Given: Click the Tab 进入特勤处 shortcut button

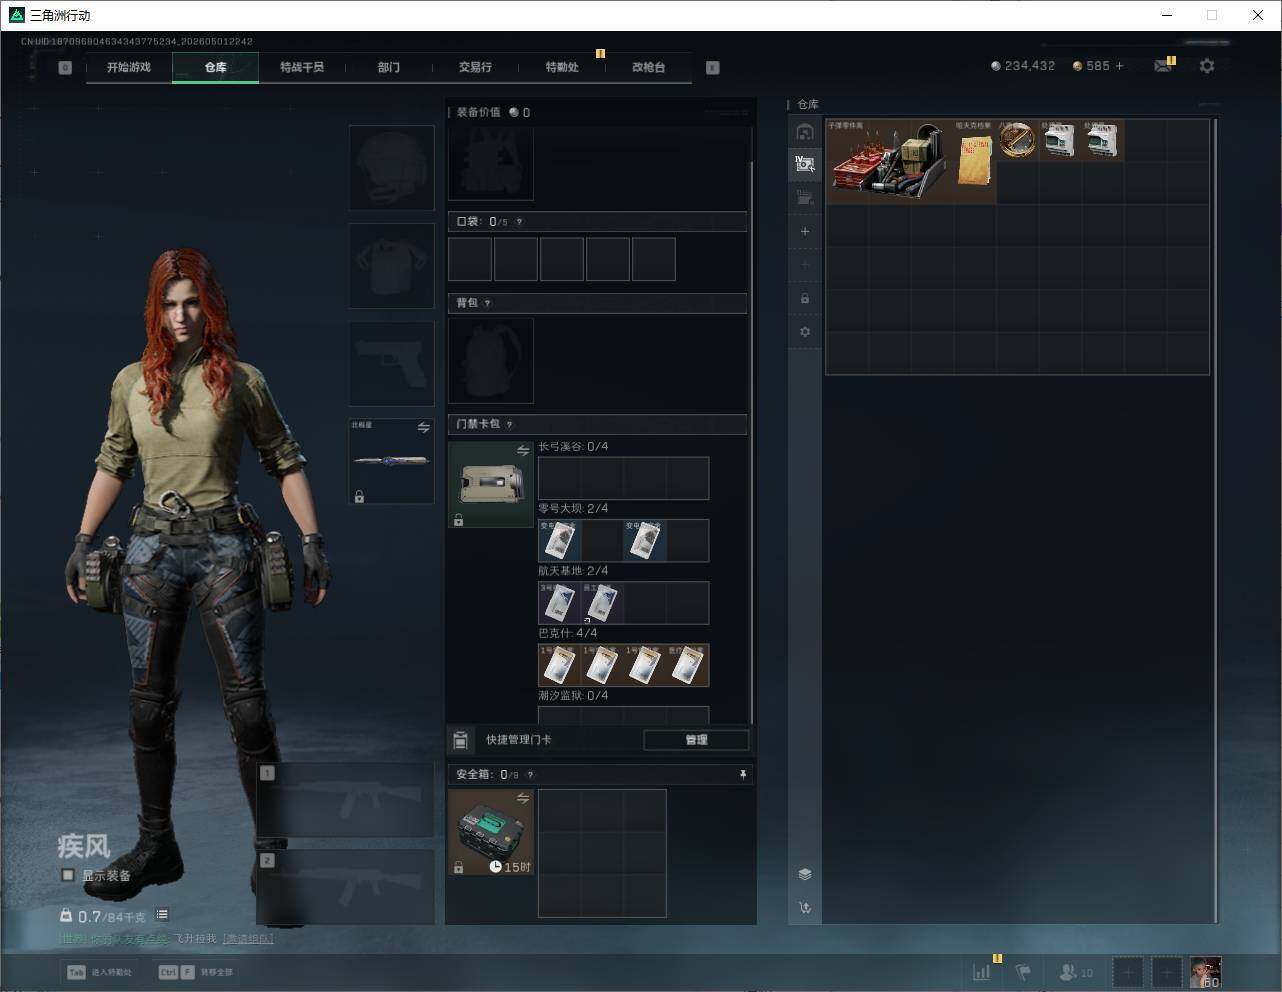Looking at the screenshot, I should click(99, 972).
